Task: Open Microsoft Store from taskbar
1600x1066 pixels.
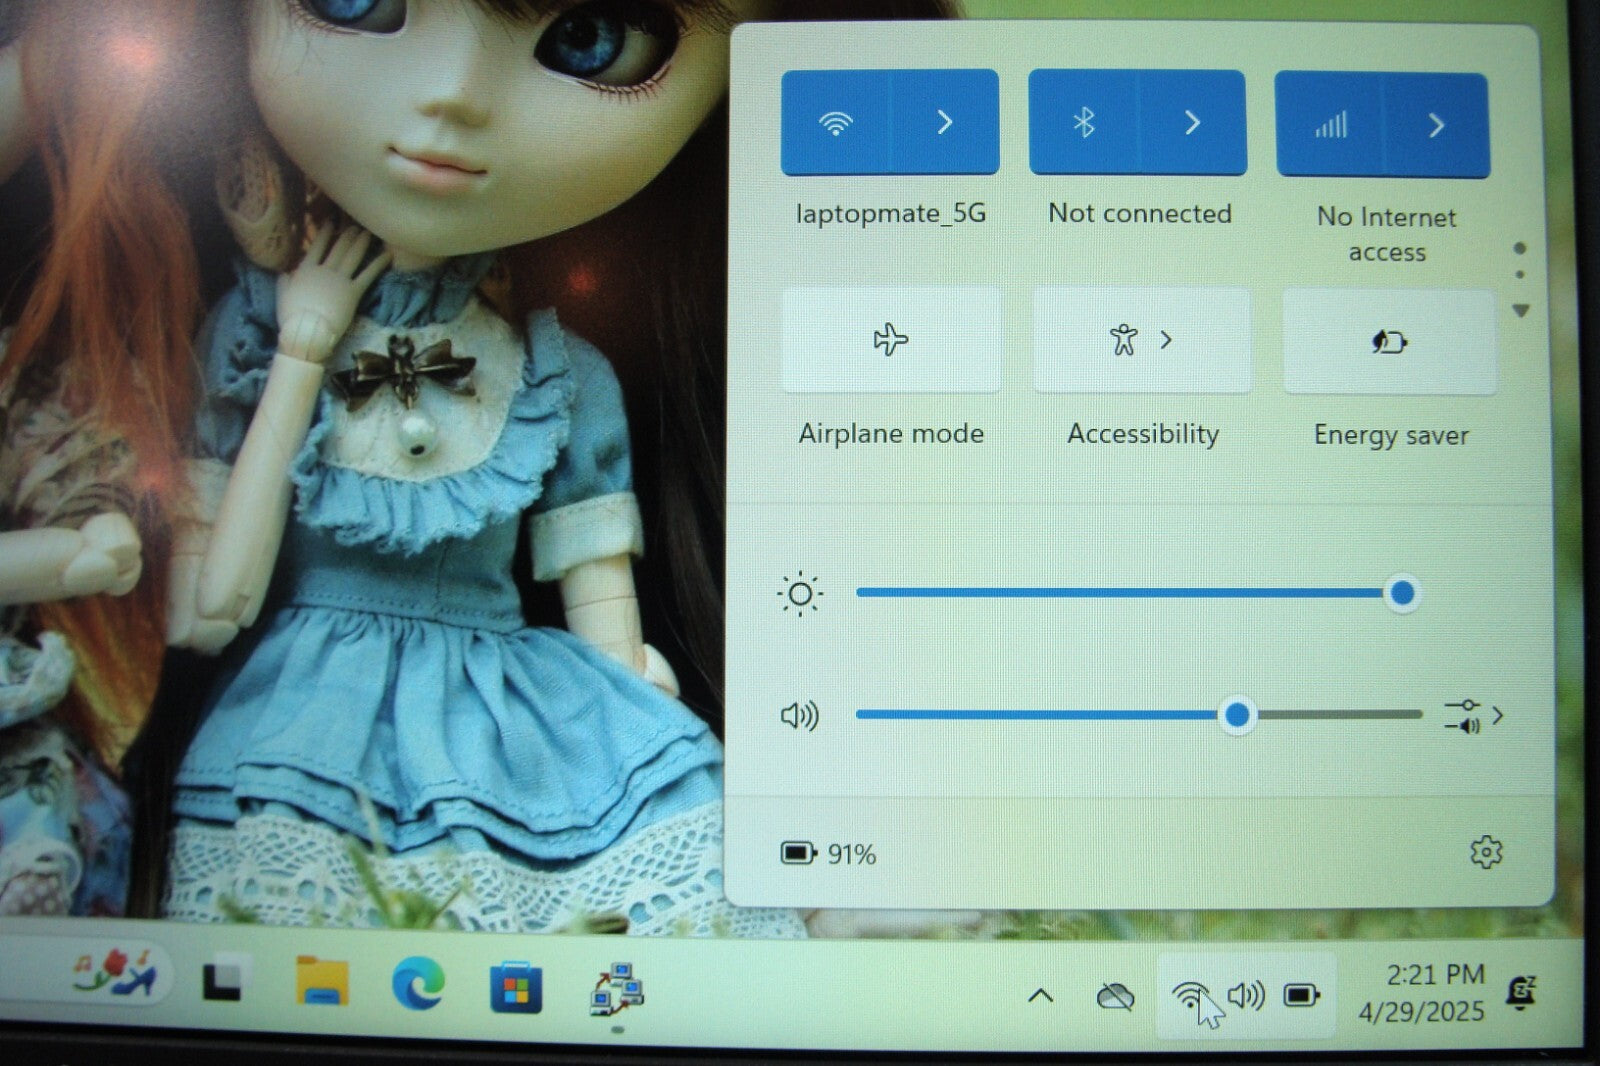Action: 515,988
